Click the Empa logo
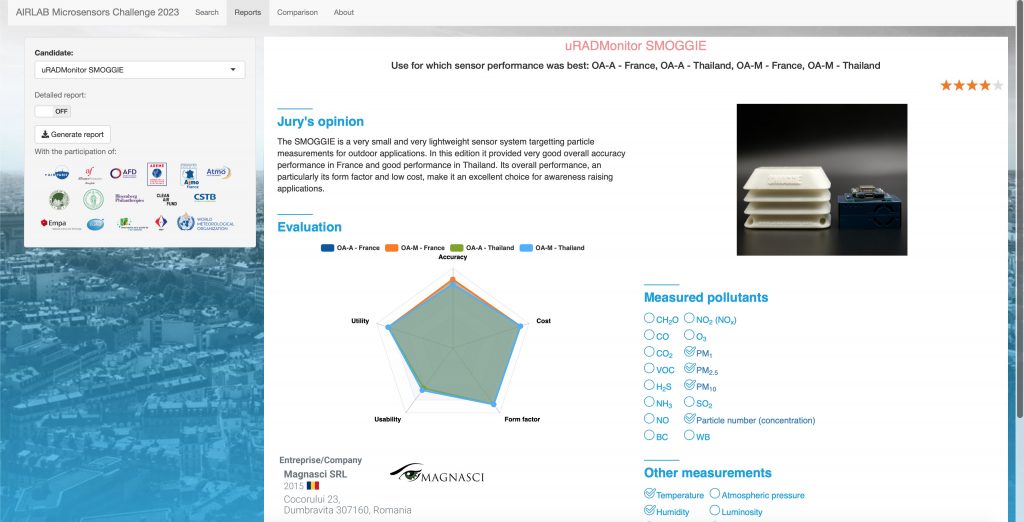Viewport: 1024px width, 522px height. pos(53,223)
